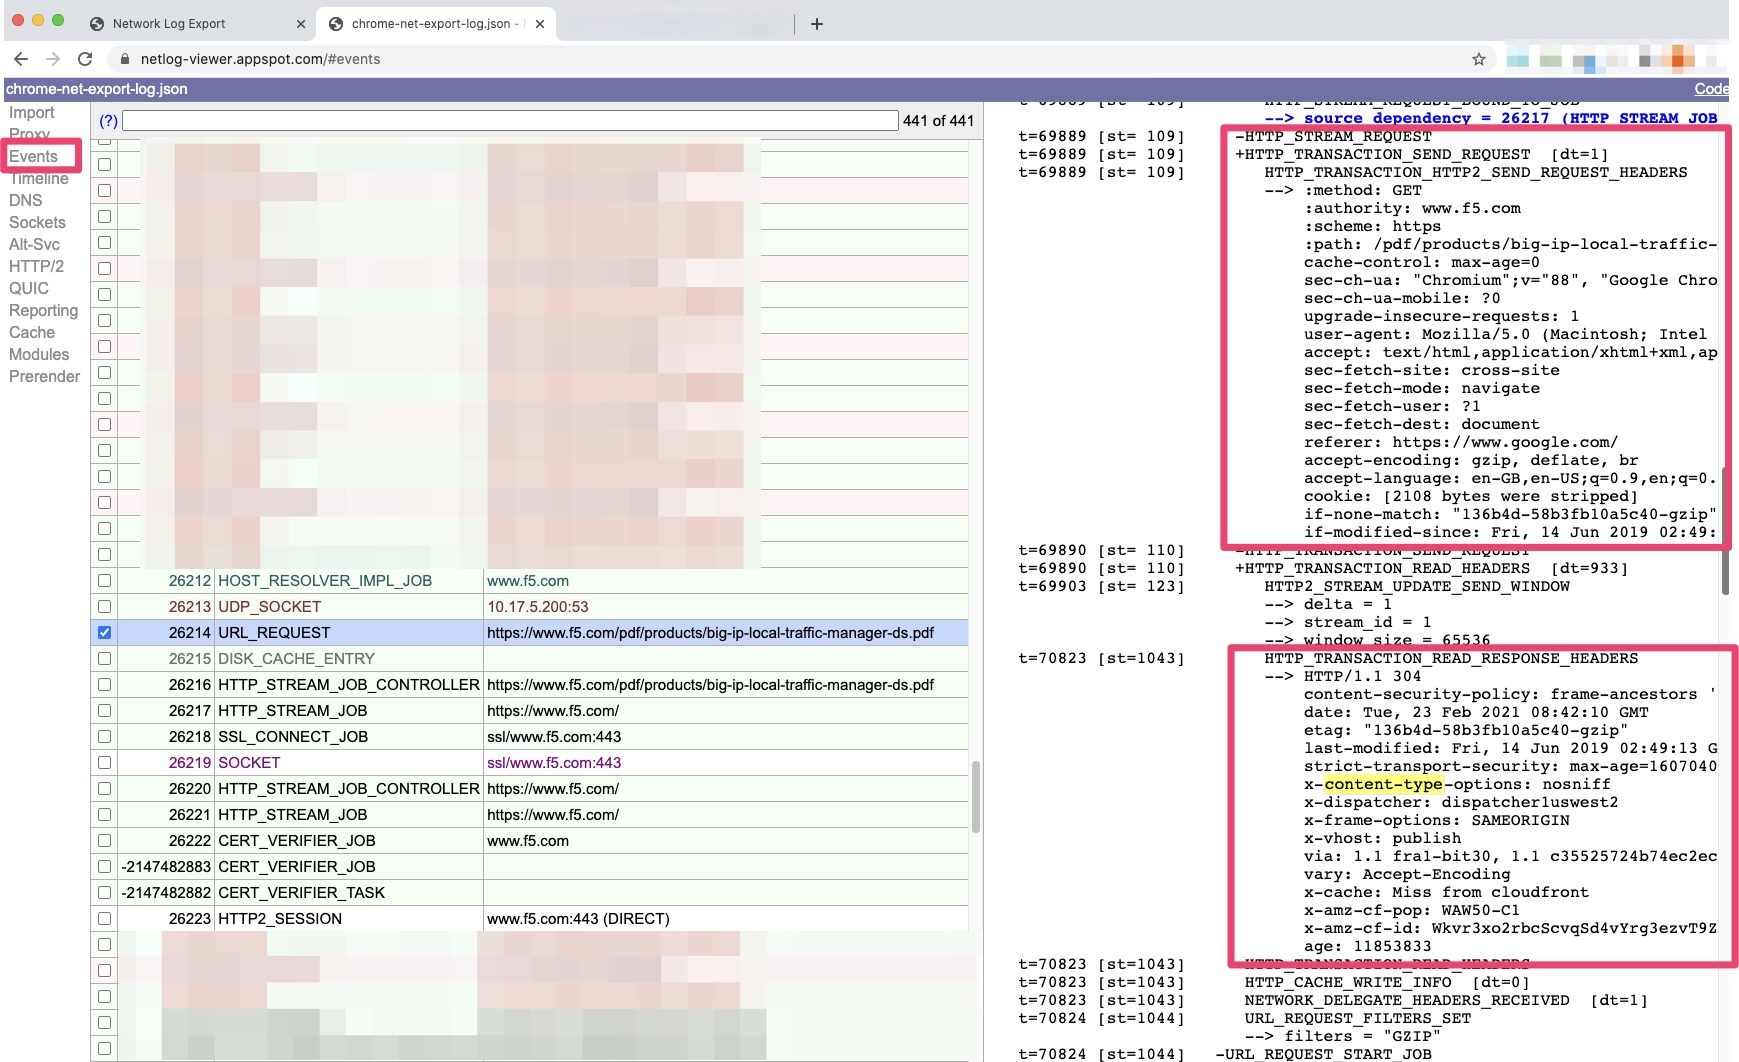Open the QUIC section

coord(29,288)
